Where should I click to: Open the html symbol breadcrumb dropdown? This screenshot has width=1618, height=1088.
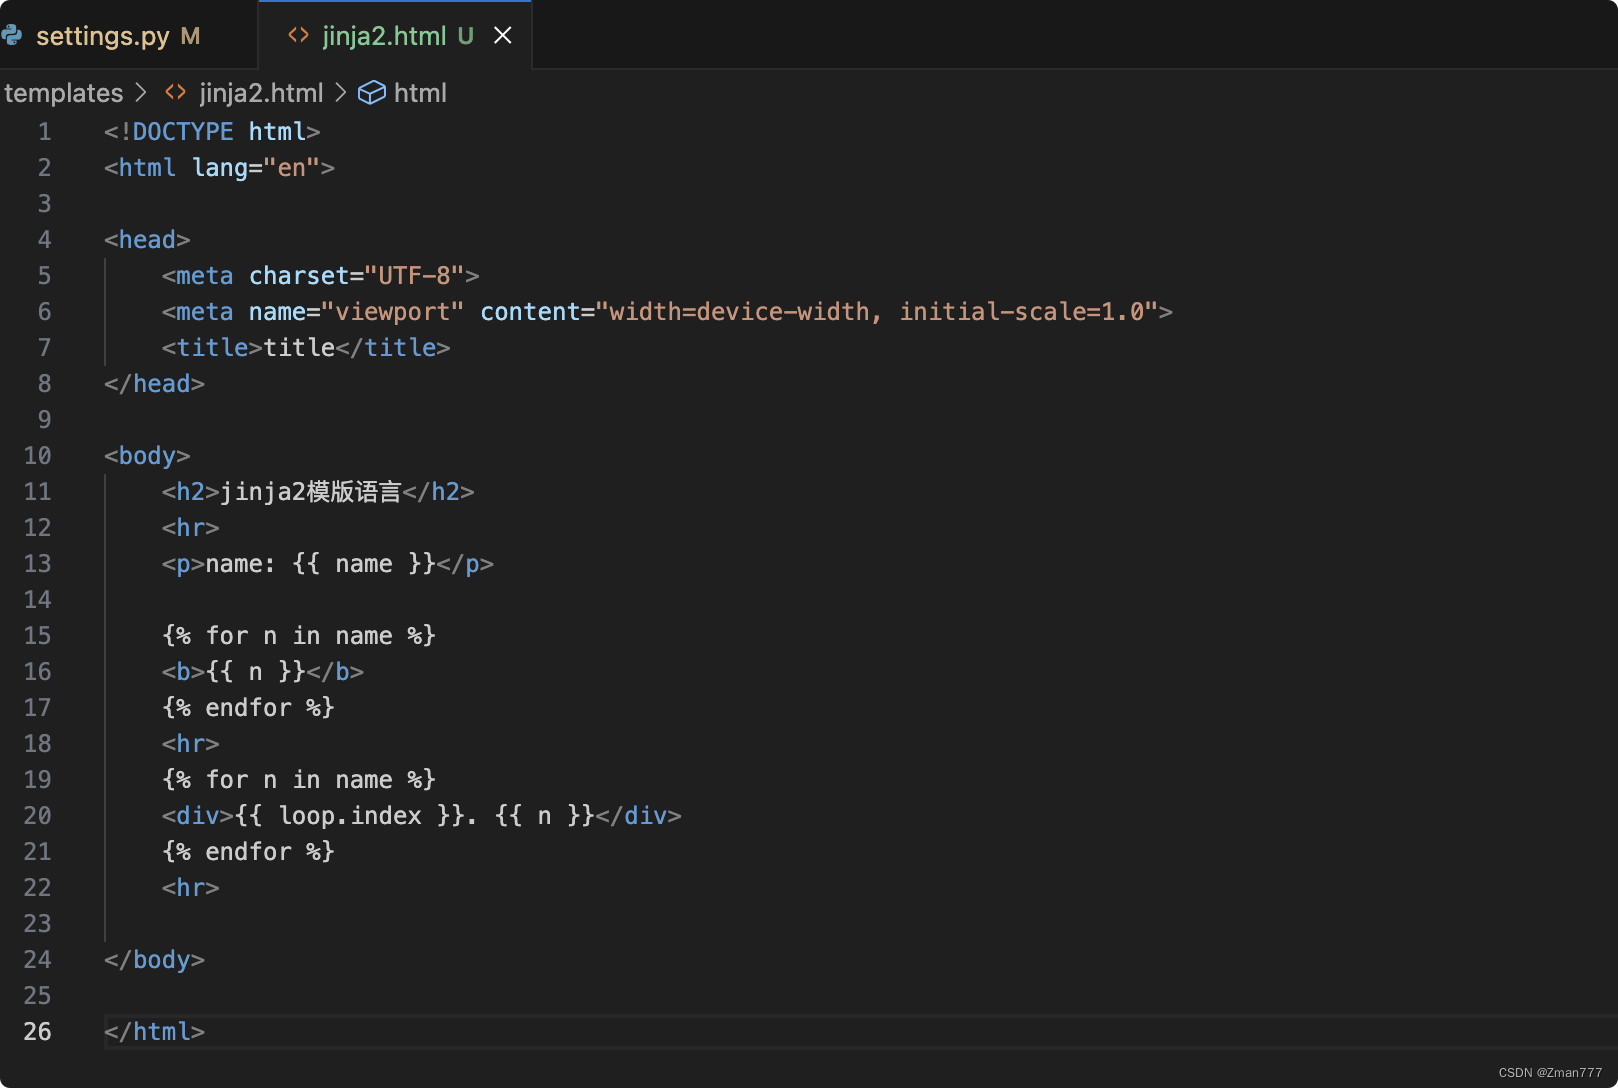pyautogui.click(x=420, y=92)
